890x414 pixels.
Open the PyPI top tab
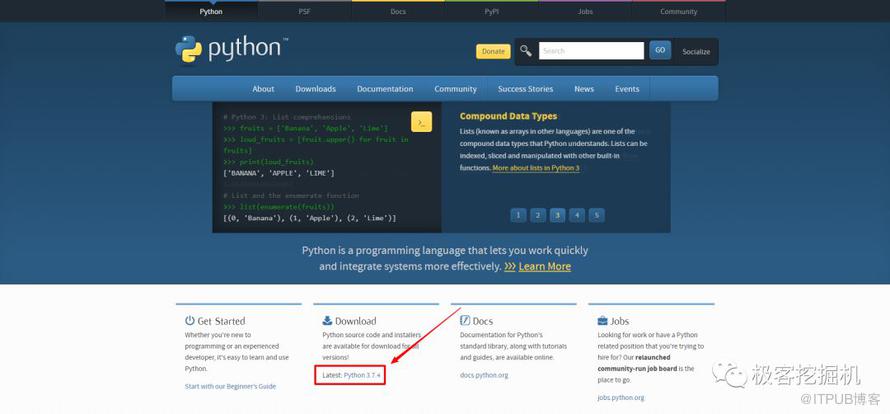pyautogui.click(x=492, y=11)
